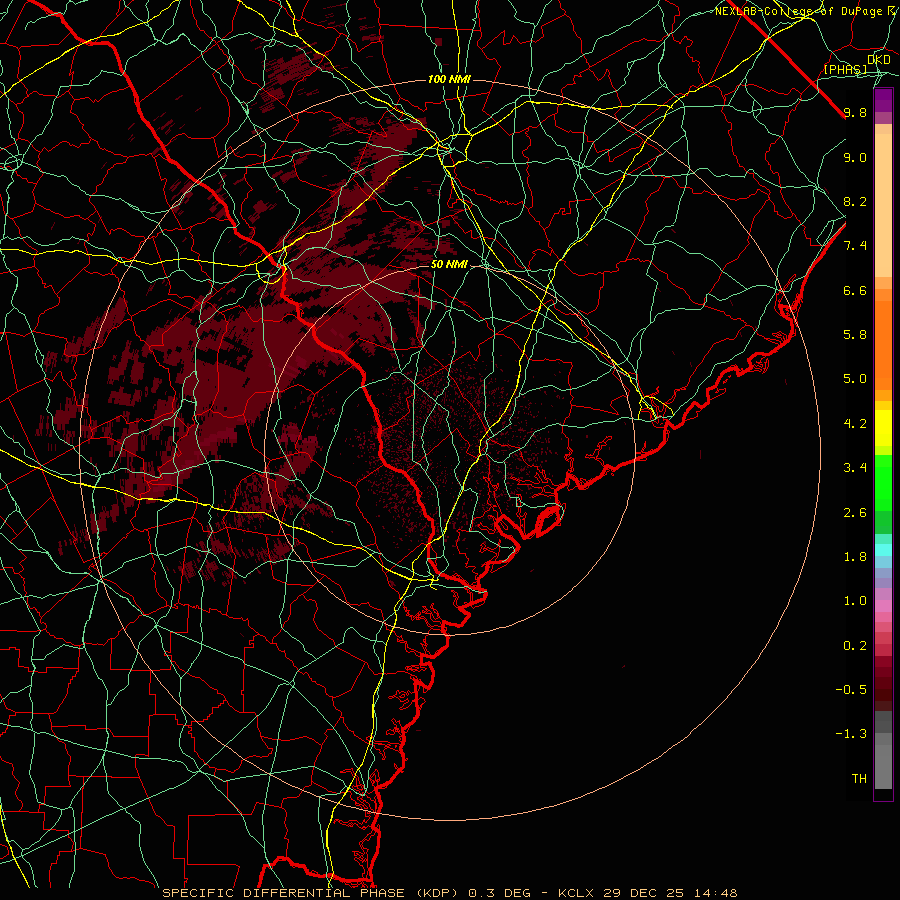Pick the bright yellow band on the color bar
Viewport: 900px width, 900px height.
[x=883, y=428]
